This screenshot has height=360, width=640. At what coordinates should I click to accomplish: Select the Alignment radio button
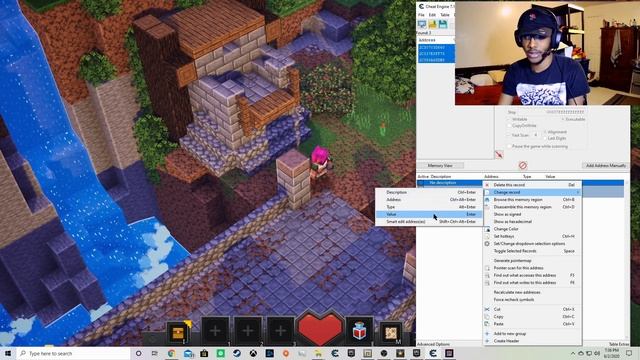pos(545,132)
